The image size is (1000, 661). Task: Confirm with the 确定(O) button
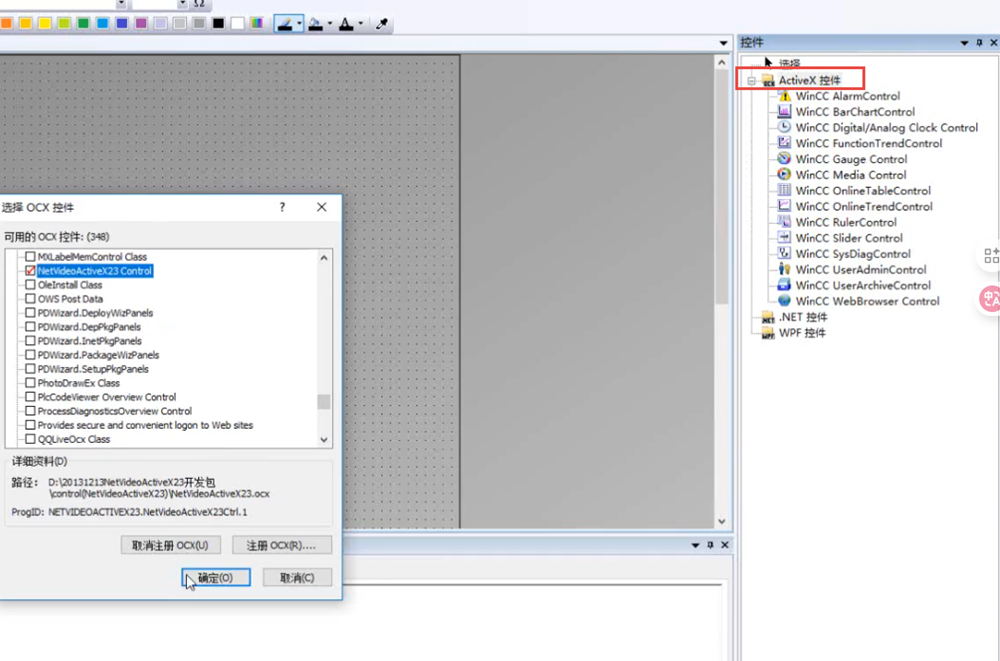click(x=216, y=578)
